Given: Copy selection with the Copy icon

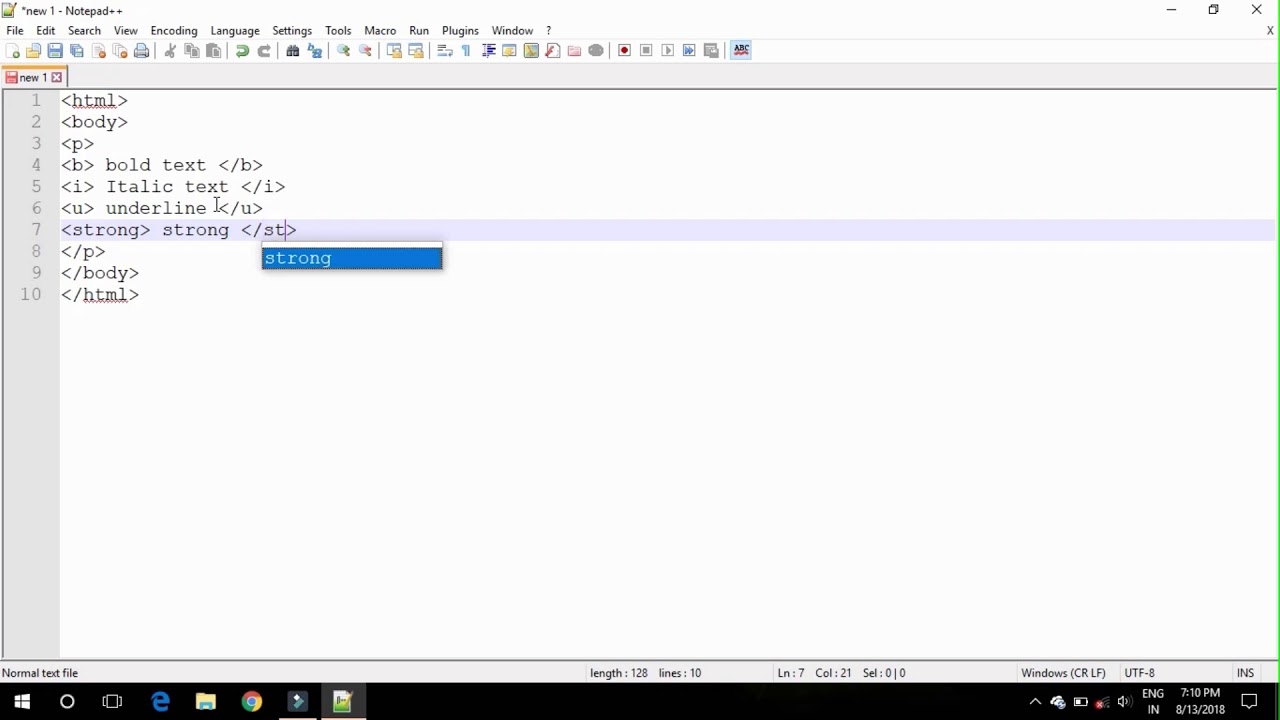Looking at the screenshot, I should tap(192, 51).
